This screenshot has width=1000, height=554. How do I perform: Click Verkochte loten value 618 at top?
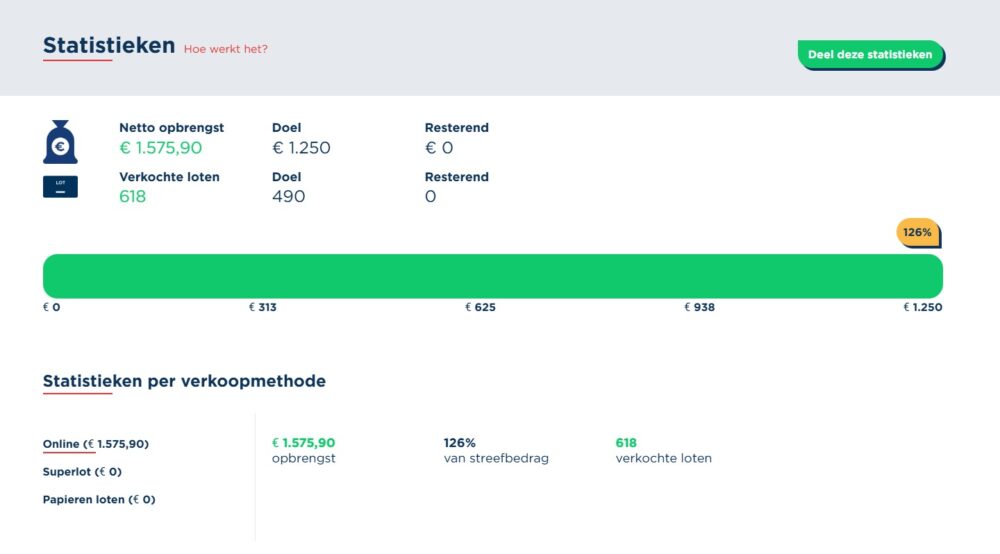[x=133, y=196]
